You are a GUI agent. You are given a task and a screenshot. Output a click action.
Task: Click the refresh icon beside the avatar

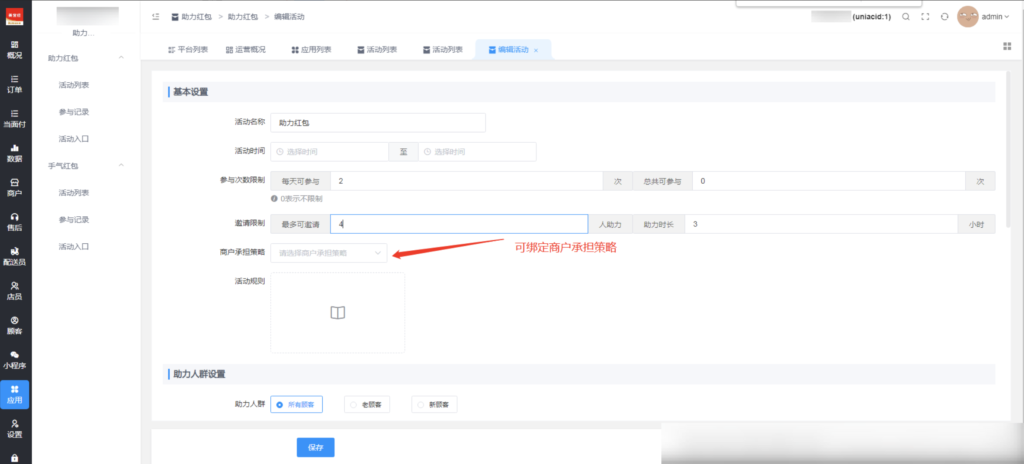pyautogui.click(x=944, y=17)
